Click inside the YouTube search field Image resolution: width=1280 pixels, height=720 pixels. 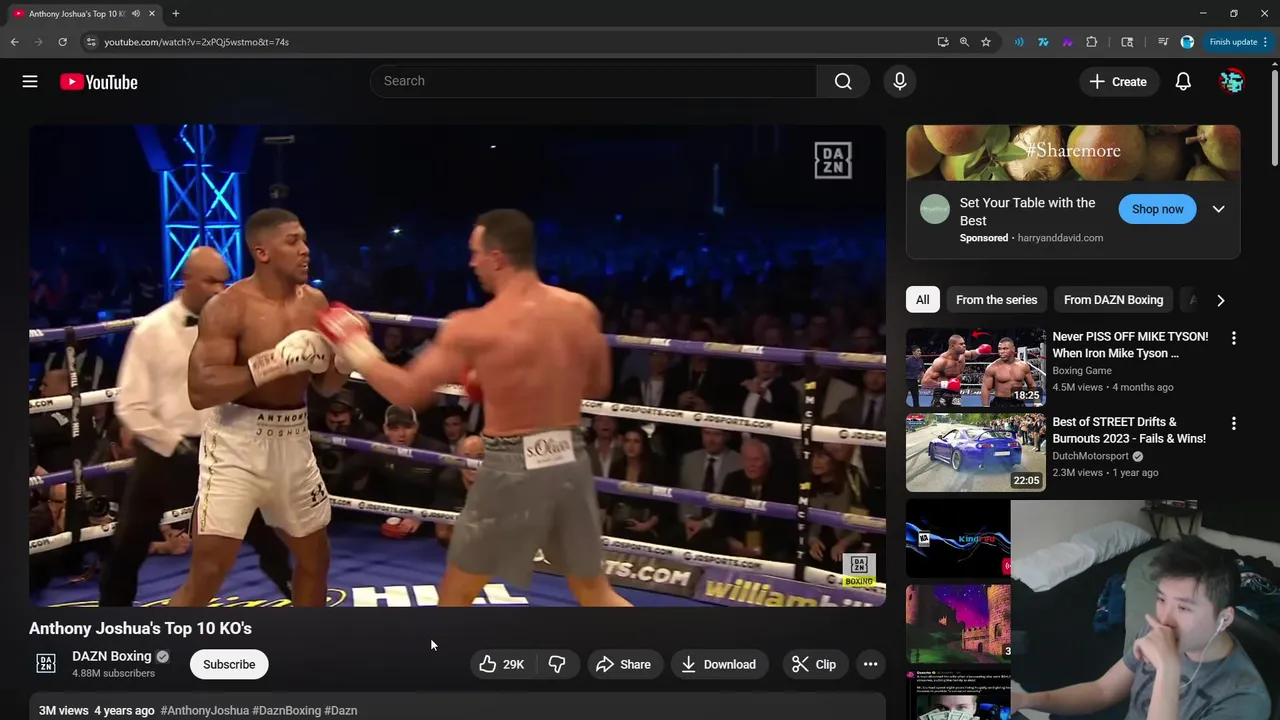pos(594,81)
